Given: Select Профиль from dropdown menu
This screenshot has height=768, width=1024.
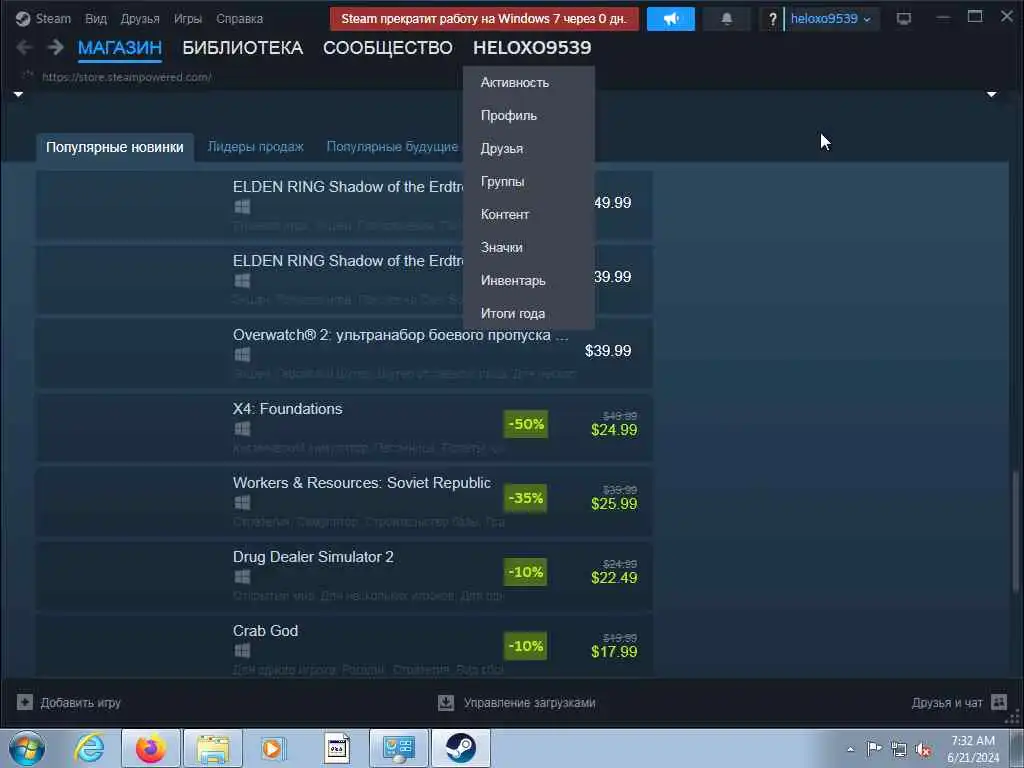Looking at the screenshot, I should (x=528, y=116).
